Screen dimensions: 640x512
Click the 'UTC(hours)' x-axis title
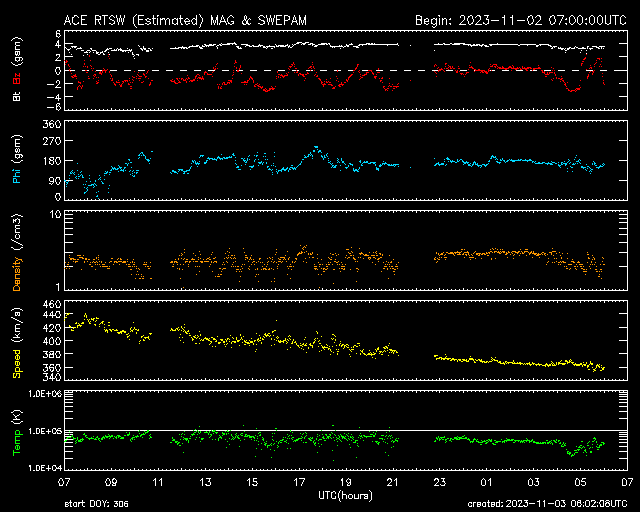click(346, 496)
